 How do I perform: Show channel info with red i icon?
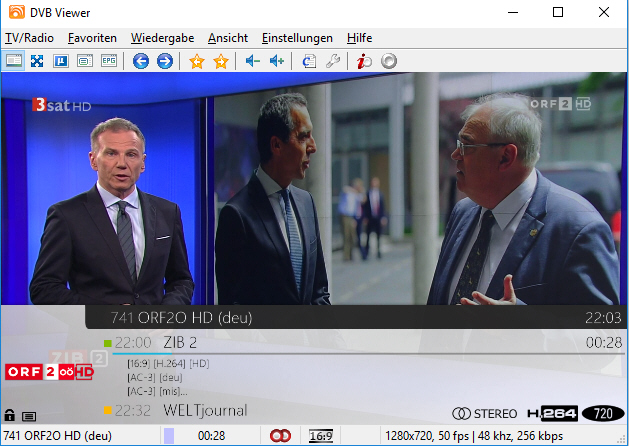coord(364,61)
